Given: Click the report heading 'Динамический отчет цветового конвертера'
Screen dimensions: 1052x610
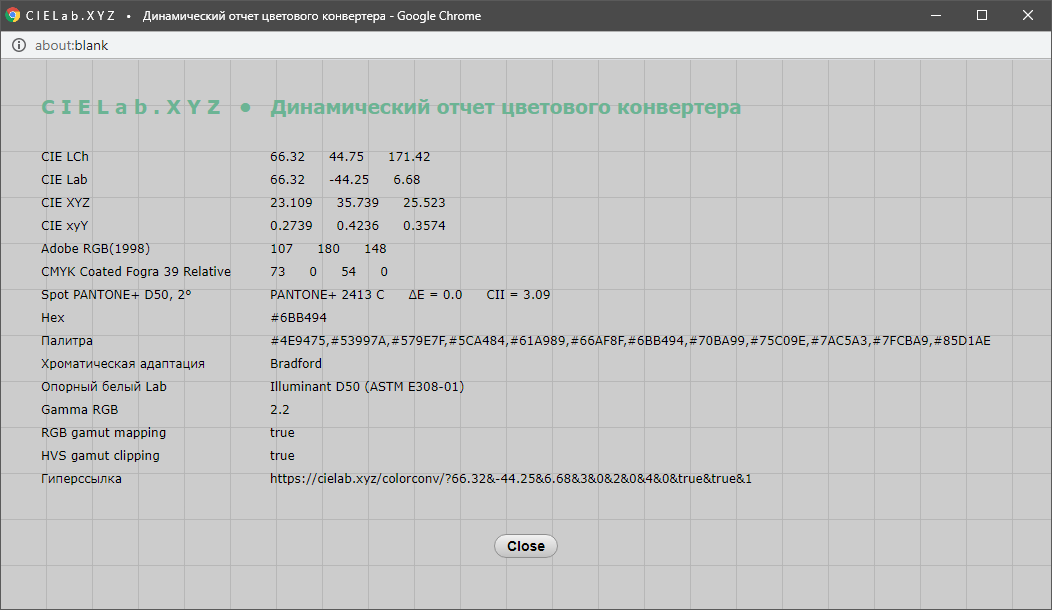Looking at the screenshot, I should coord(505,107).
